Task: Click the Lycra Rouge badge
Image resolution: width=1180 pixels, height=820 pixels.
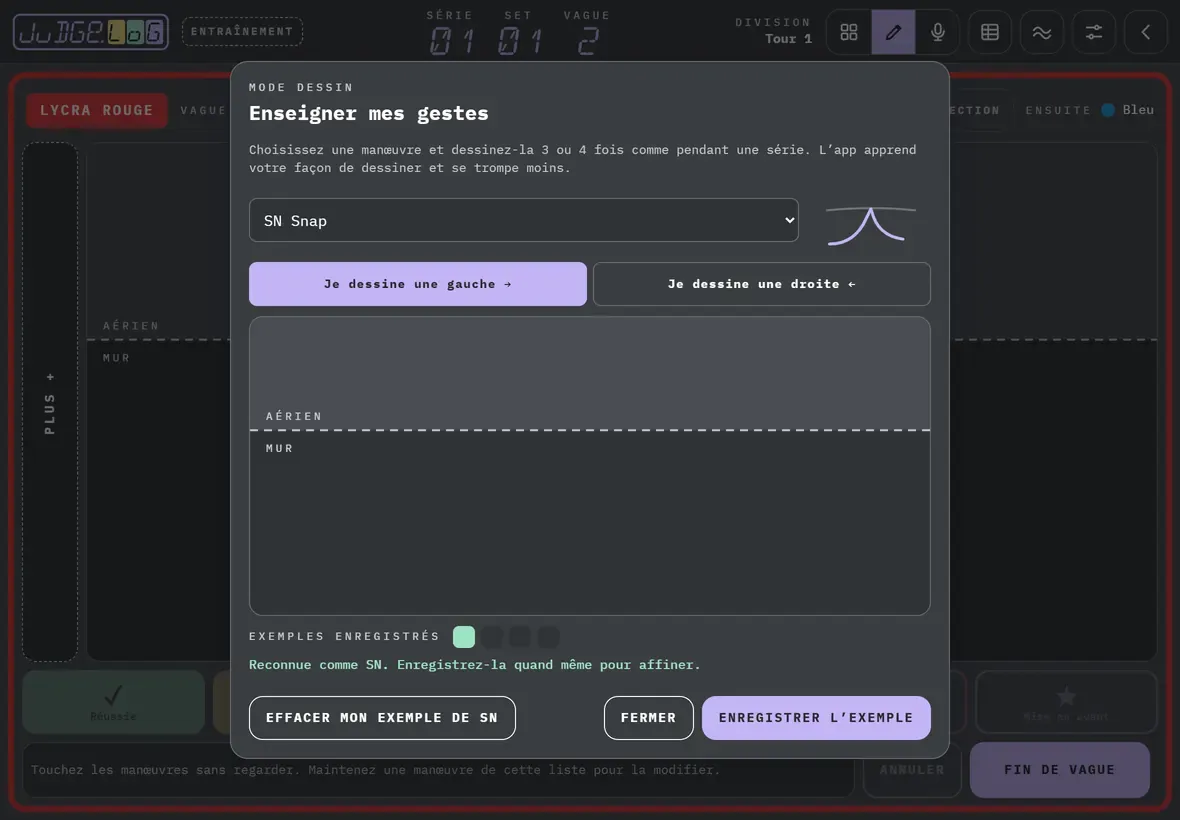Action: tap(97, 111)
